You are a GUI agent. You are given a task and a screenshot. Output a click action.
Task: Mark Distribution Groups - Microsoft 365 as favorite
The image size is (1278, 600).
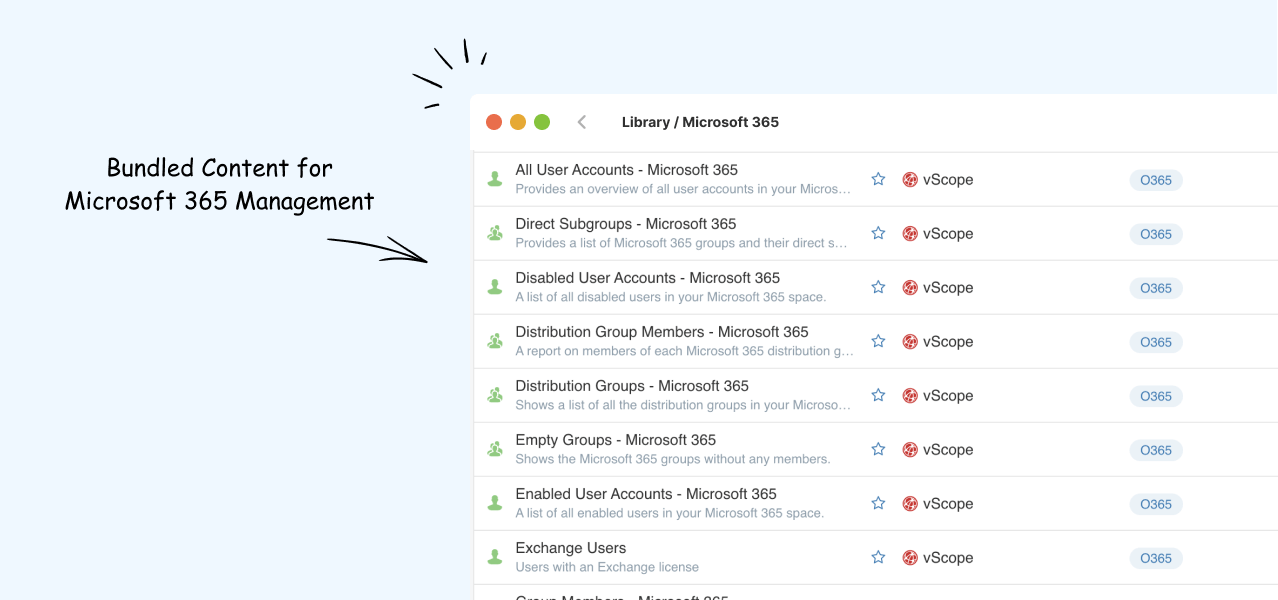[878, 395]
